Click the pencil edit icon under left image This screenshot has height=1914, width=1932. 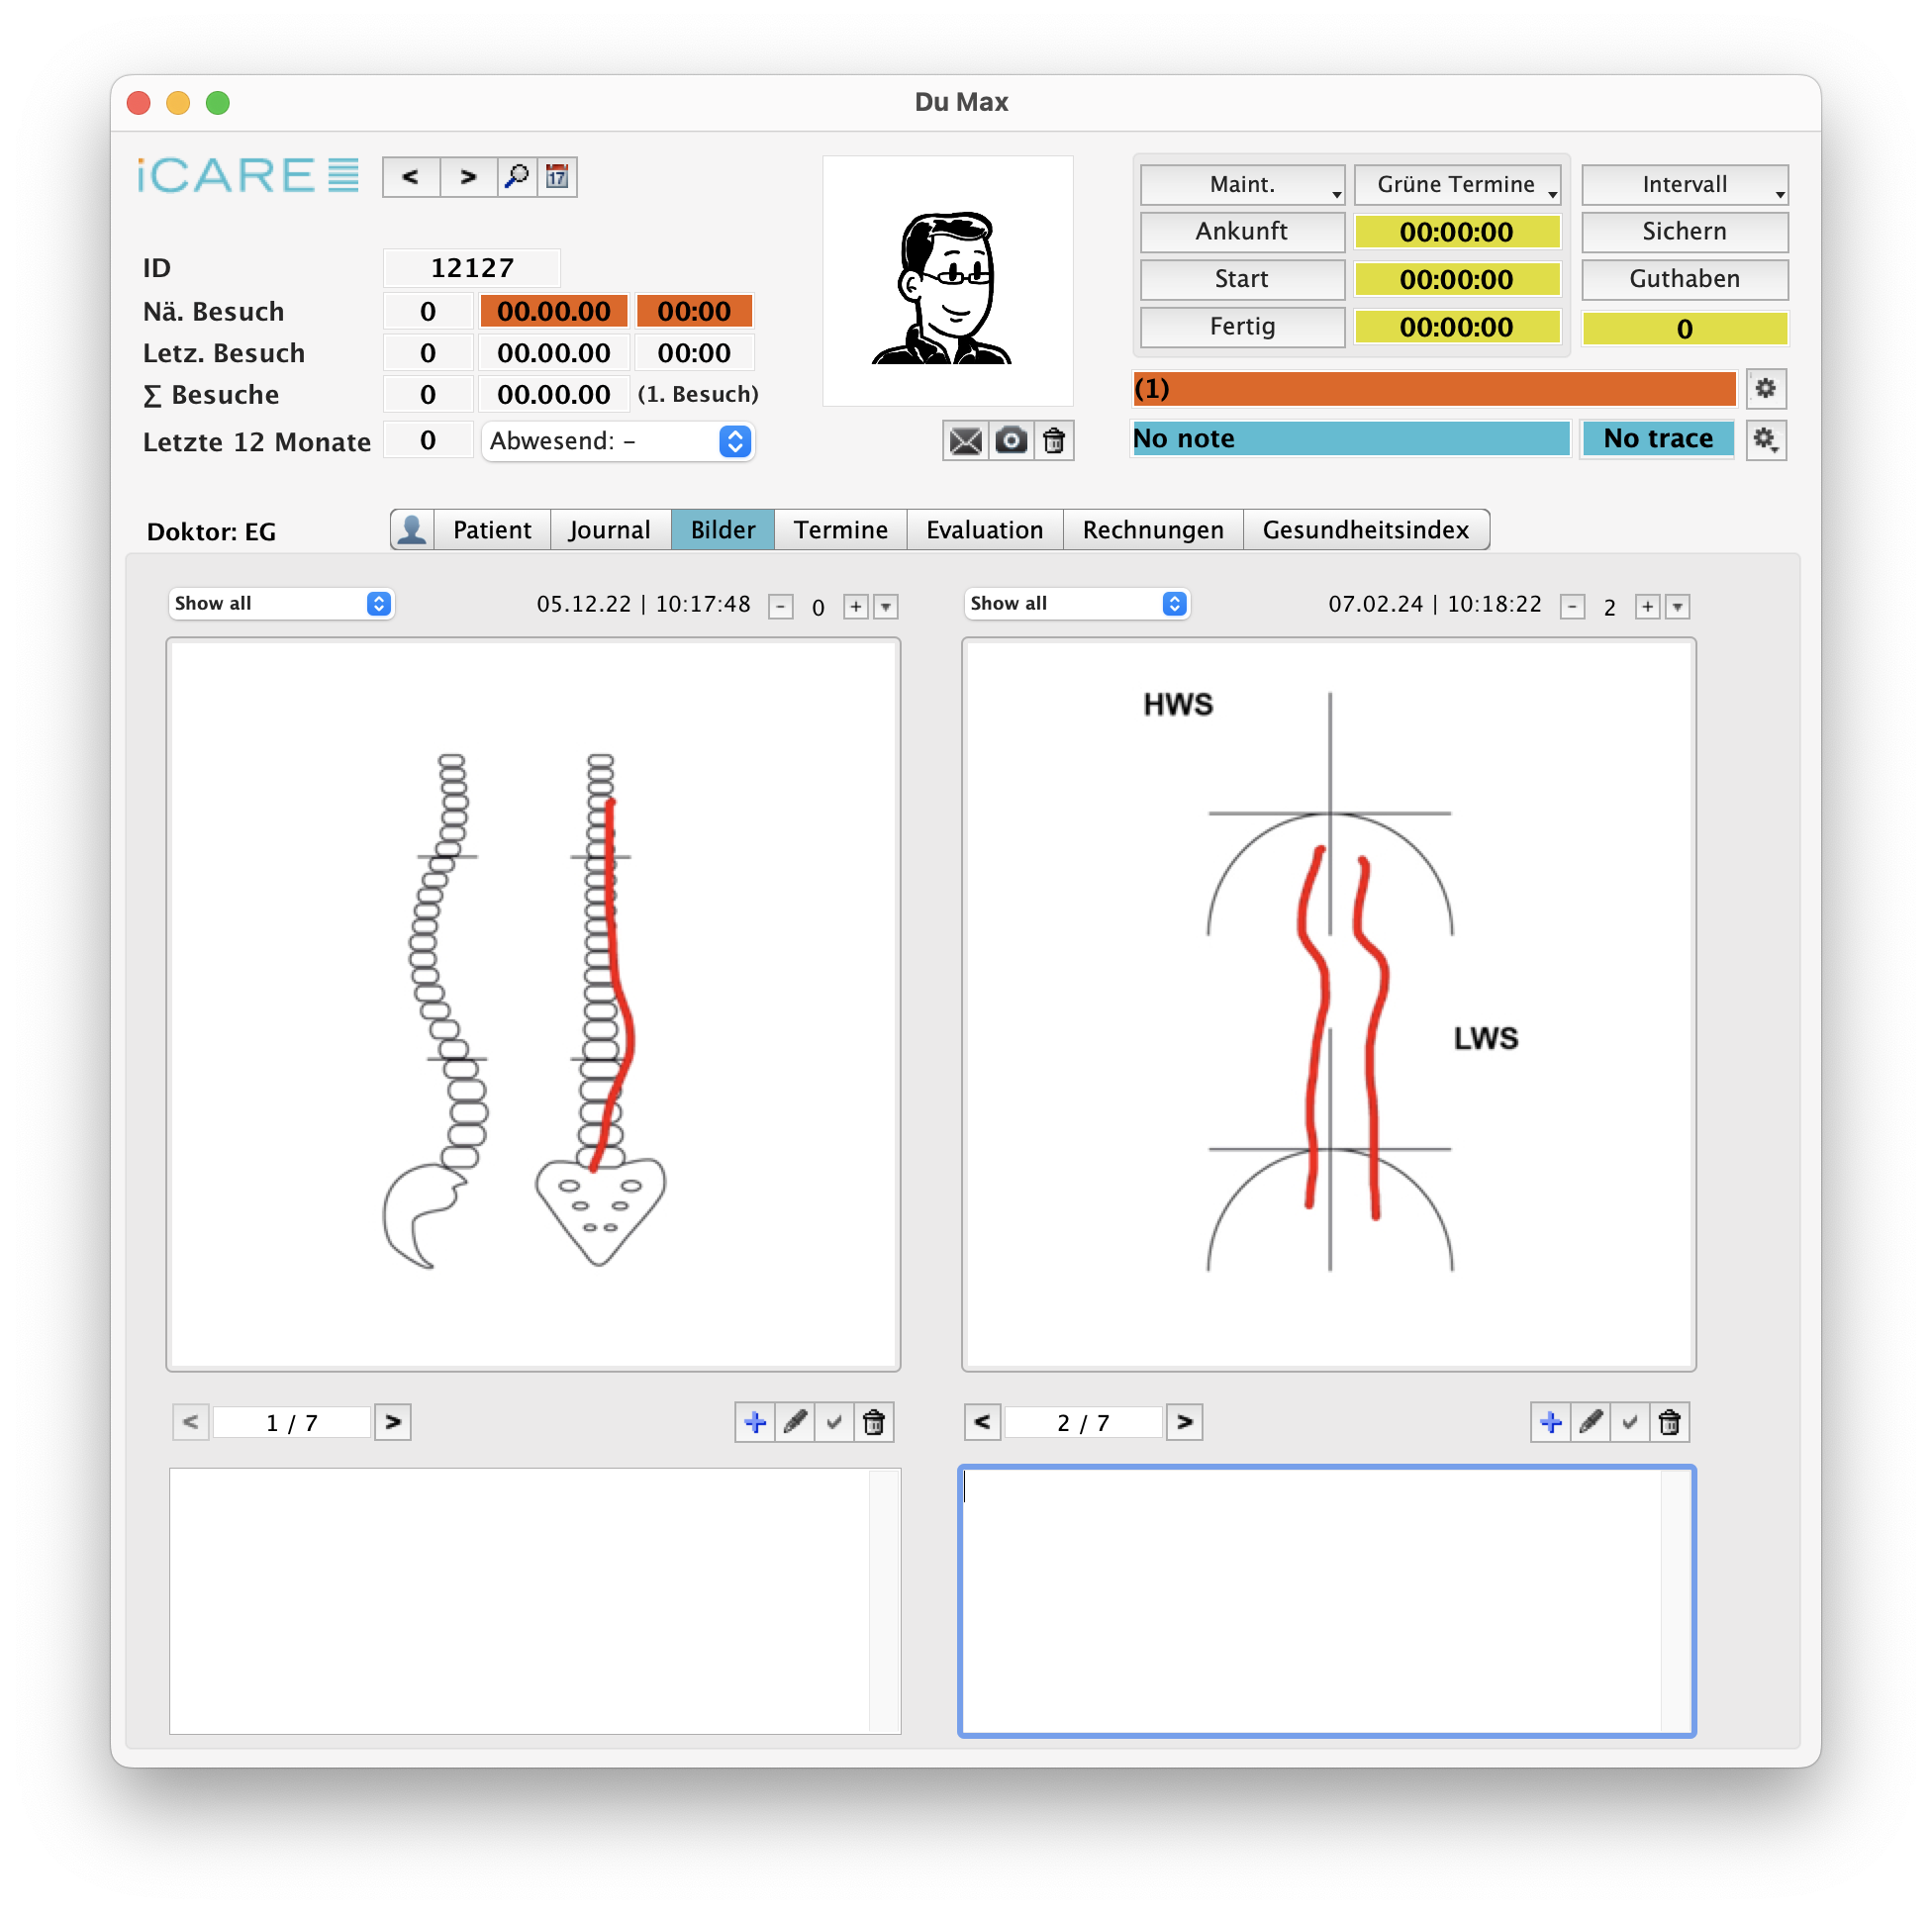795,1422
